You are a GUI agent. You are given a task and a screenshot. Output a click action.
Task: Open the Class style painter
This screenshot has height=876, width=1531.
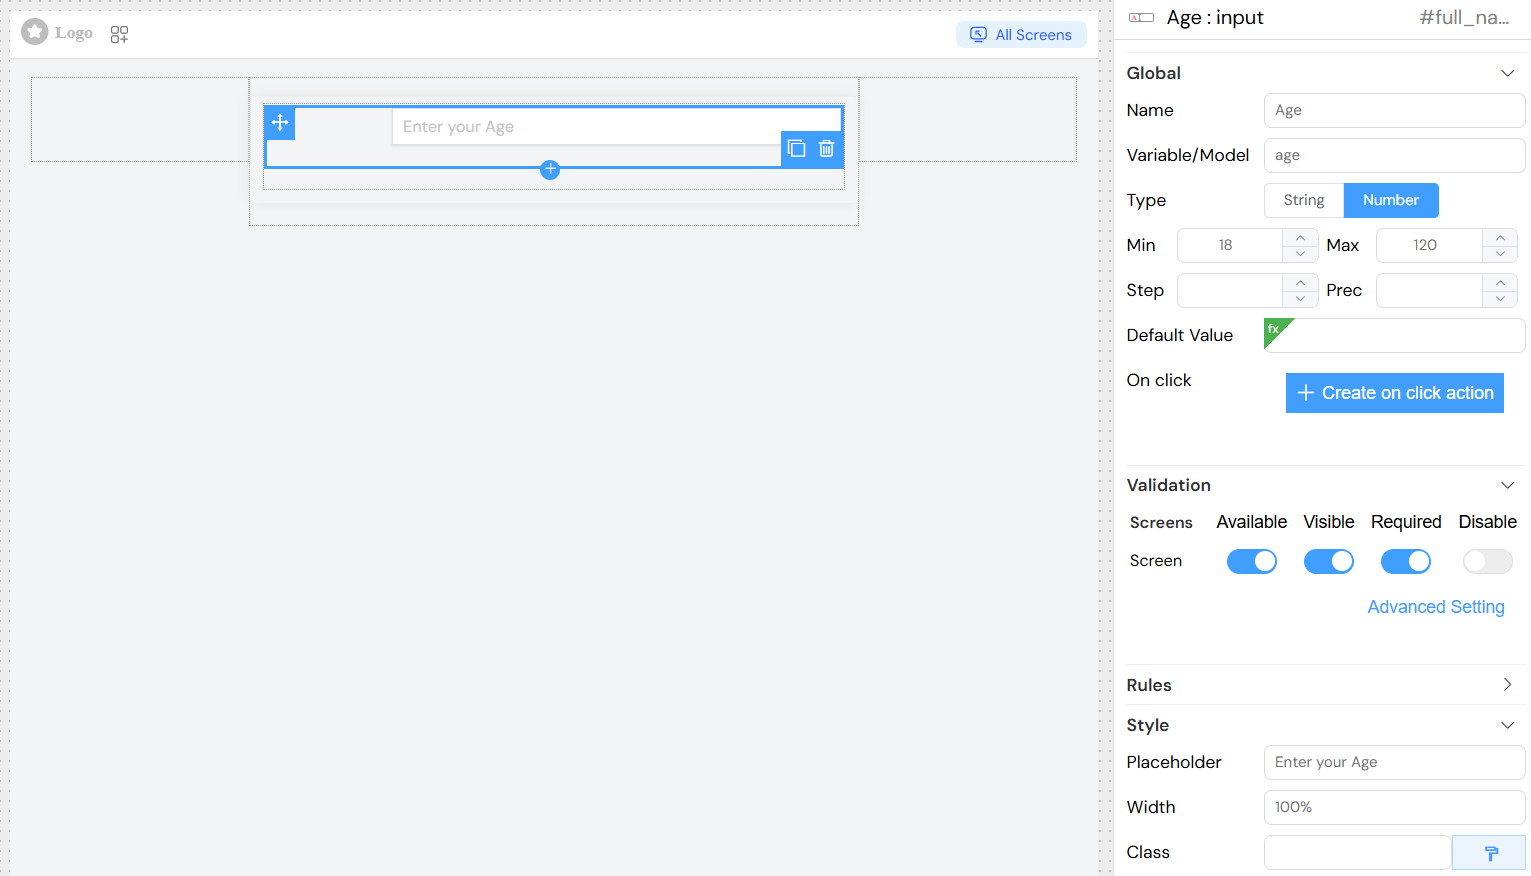1489,853
